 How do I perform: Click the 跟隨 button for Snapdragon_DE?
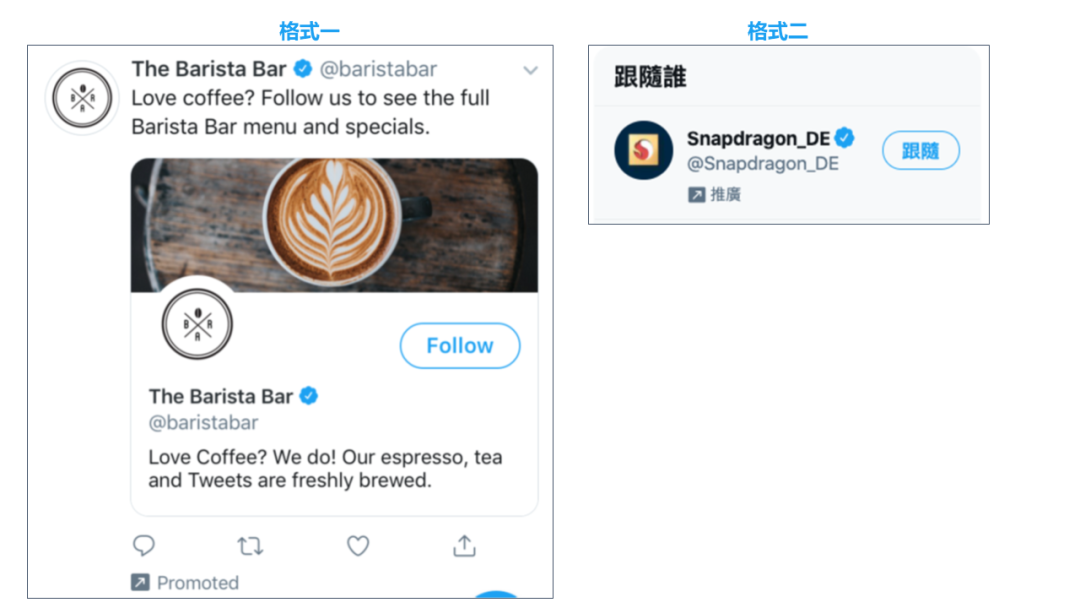(x=920, y=150)
